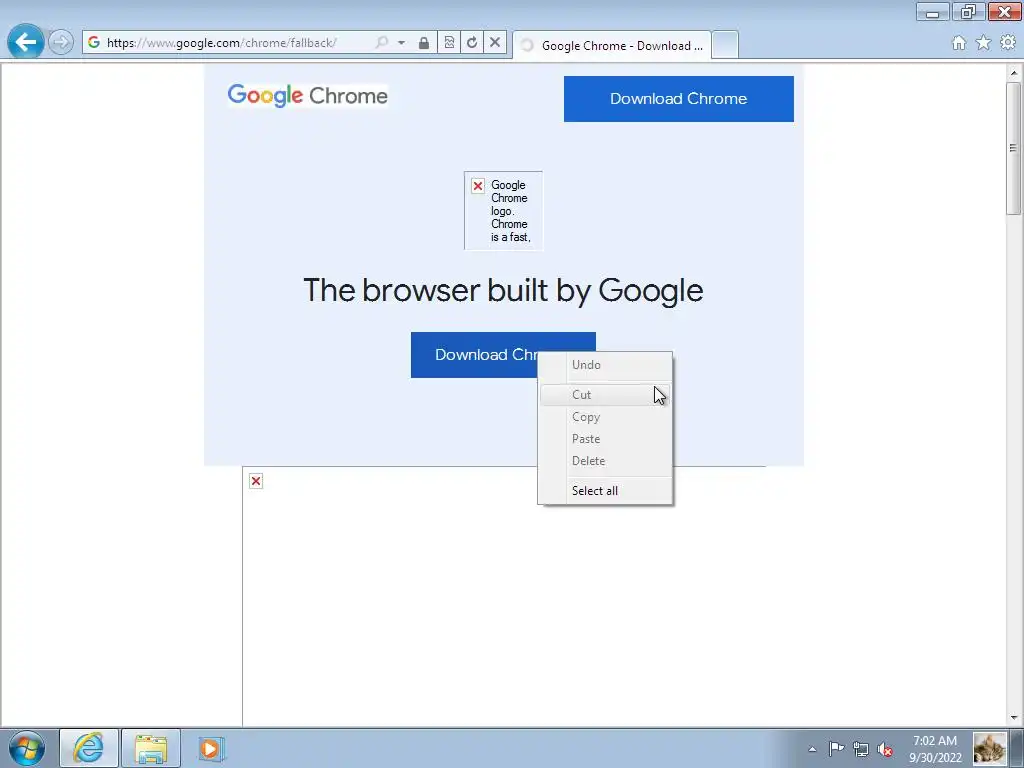The width and height of the screenshot is (1024, 768).
Task: Click the cat picture icon in taskbar
Action: click(989, 748)
